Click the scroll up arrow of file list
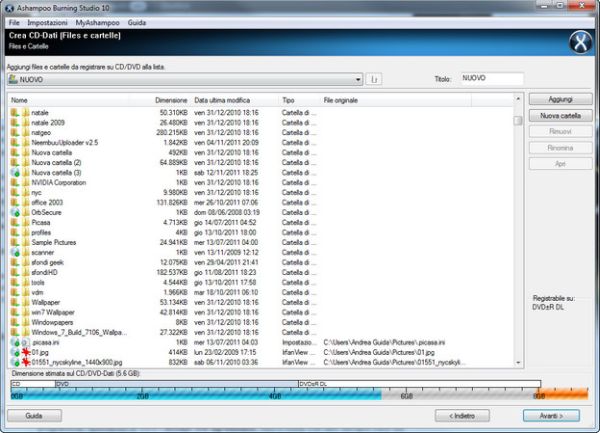This screenshot has width=600, height=433. pyautogui.click(x=518, y=99)
